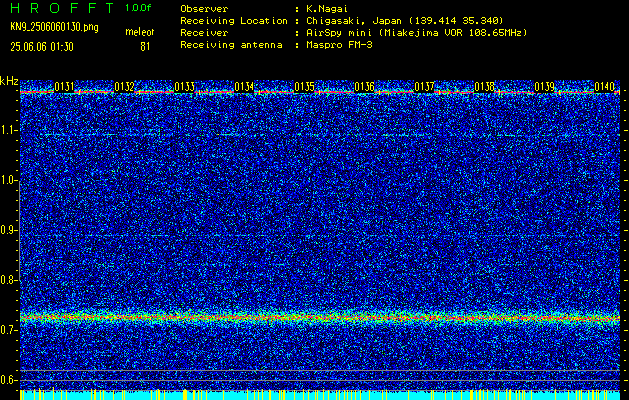This screenshot has height=400, width=629.
Task: Click the 0140 time marker
Action: 604,87
